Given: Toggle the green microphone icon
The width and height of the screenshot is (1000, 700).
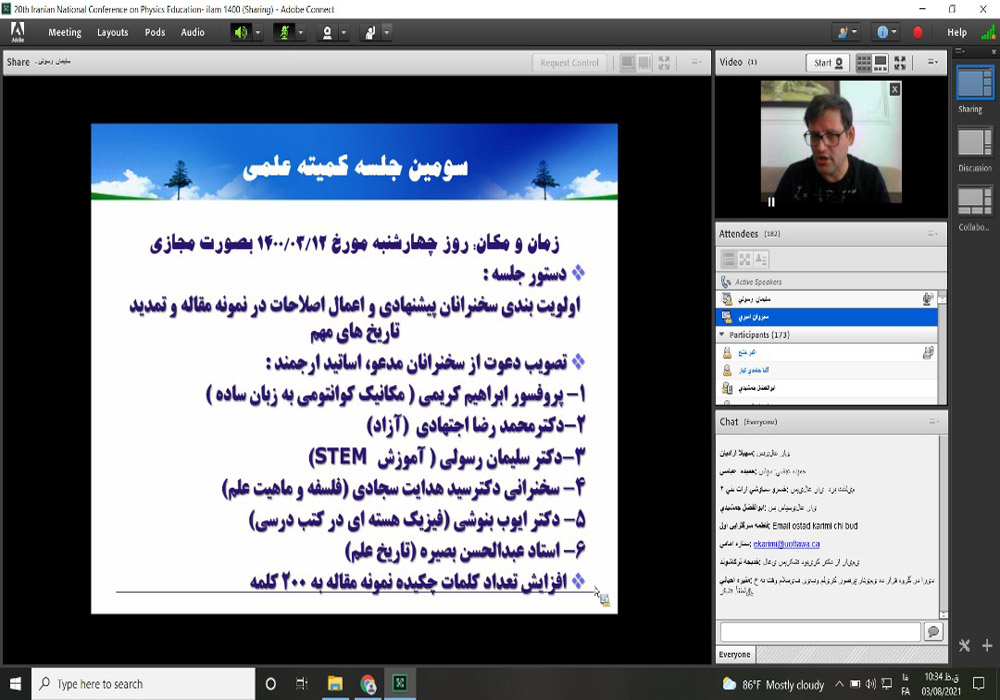Looking at the screenshot, I should 283,32.
